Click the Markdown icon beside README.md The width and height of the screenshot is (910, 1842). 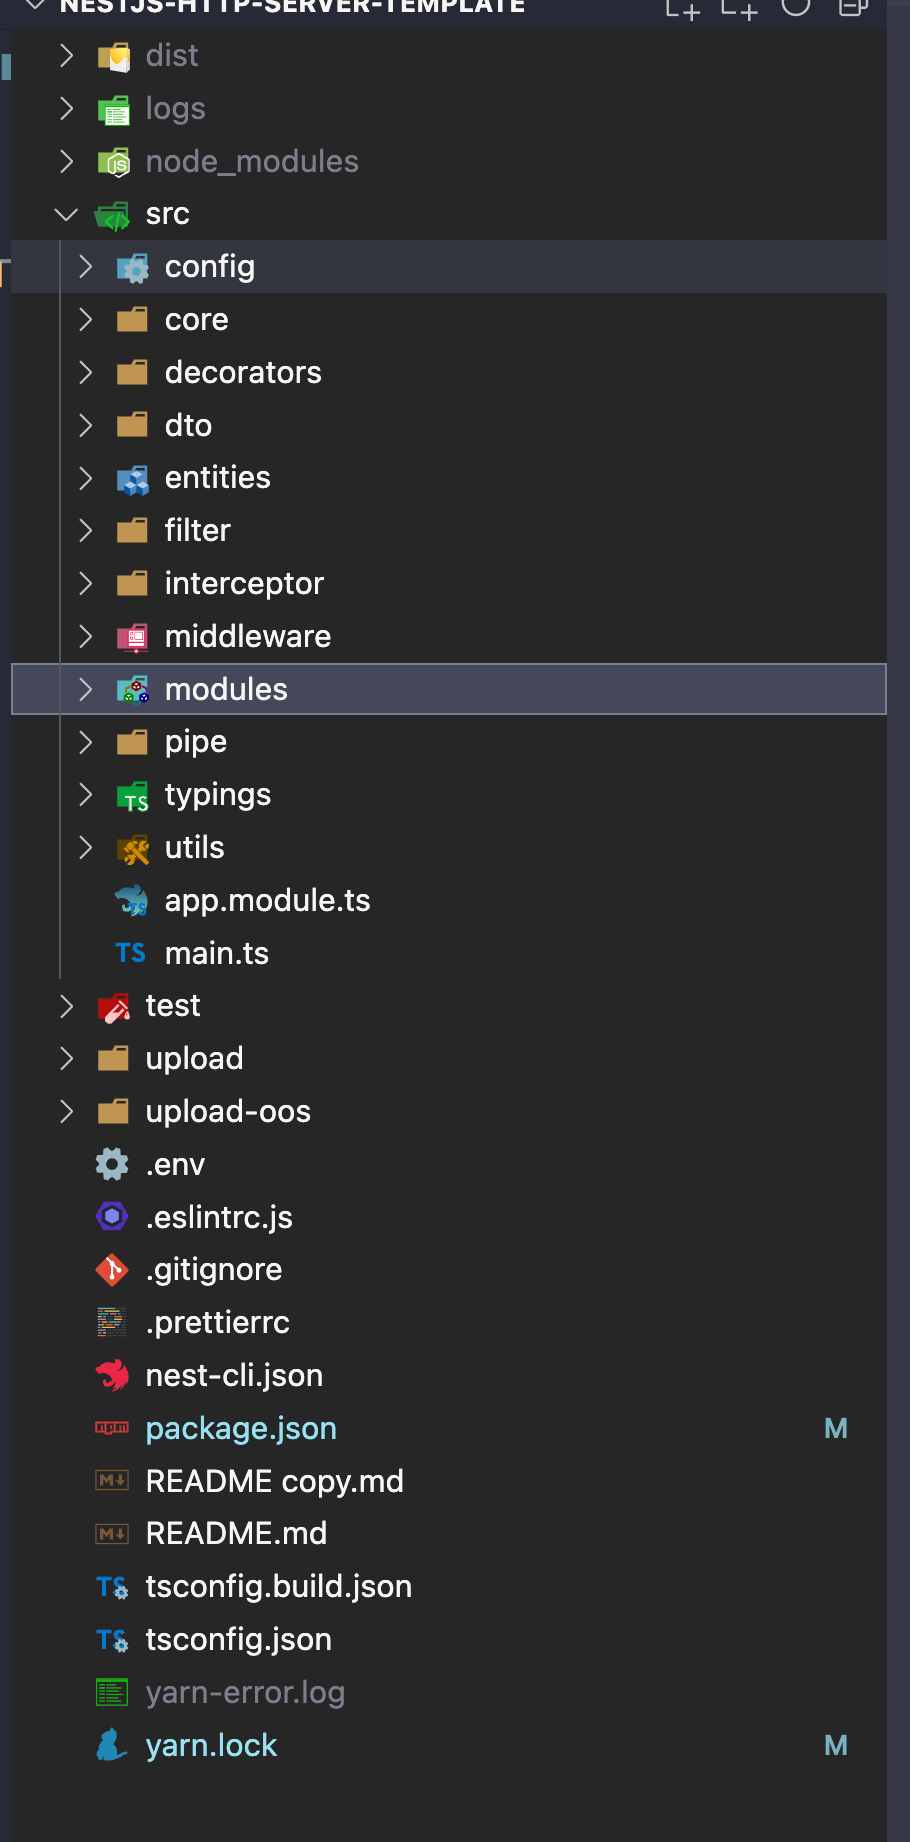112,1534
